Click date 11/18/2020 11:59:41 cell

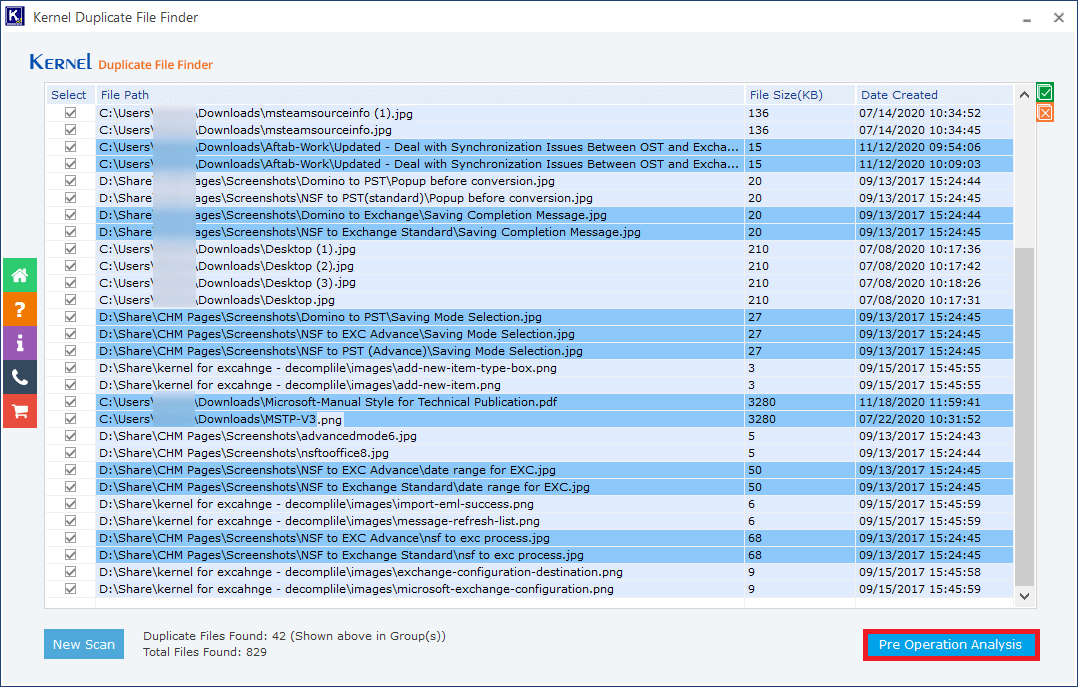(x=934, y=402)
